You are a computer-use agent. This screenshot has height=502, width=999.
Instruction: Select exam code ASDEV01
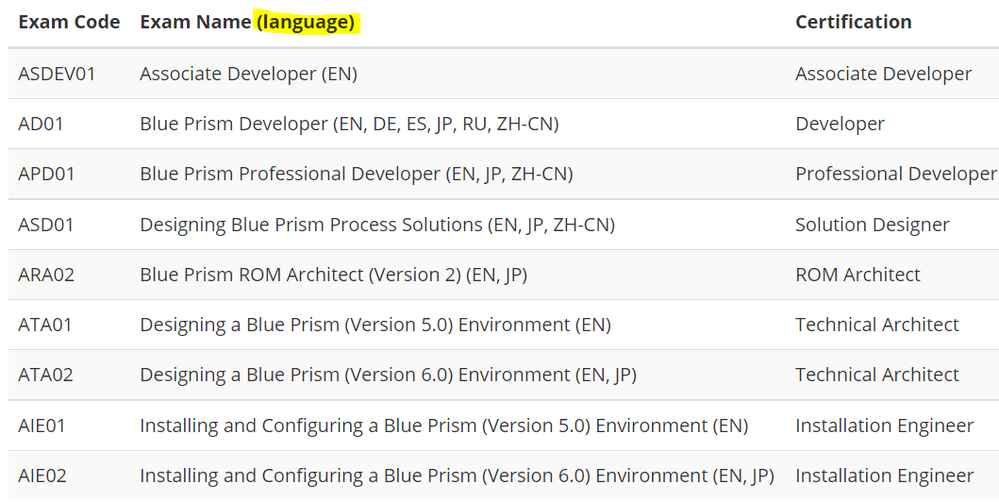click(57, 74)
